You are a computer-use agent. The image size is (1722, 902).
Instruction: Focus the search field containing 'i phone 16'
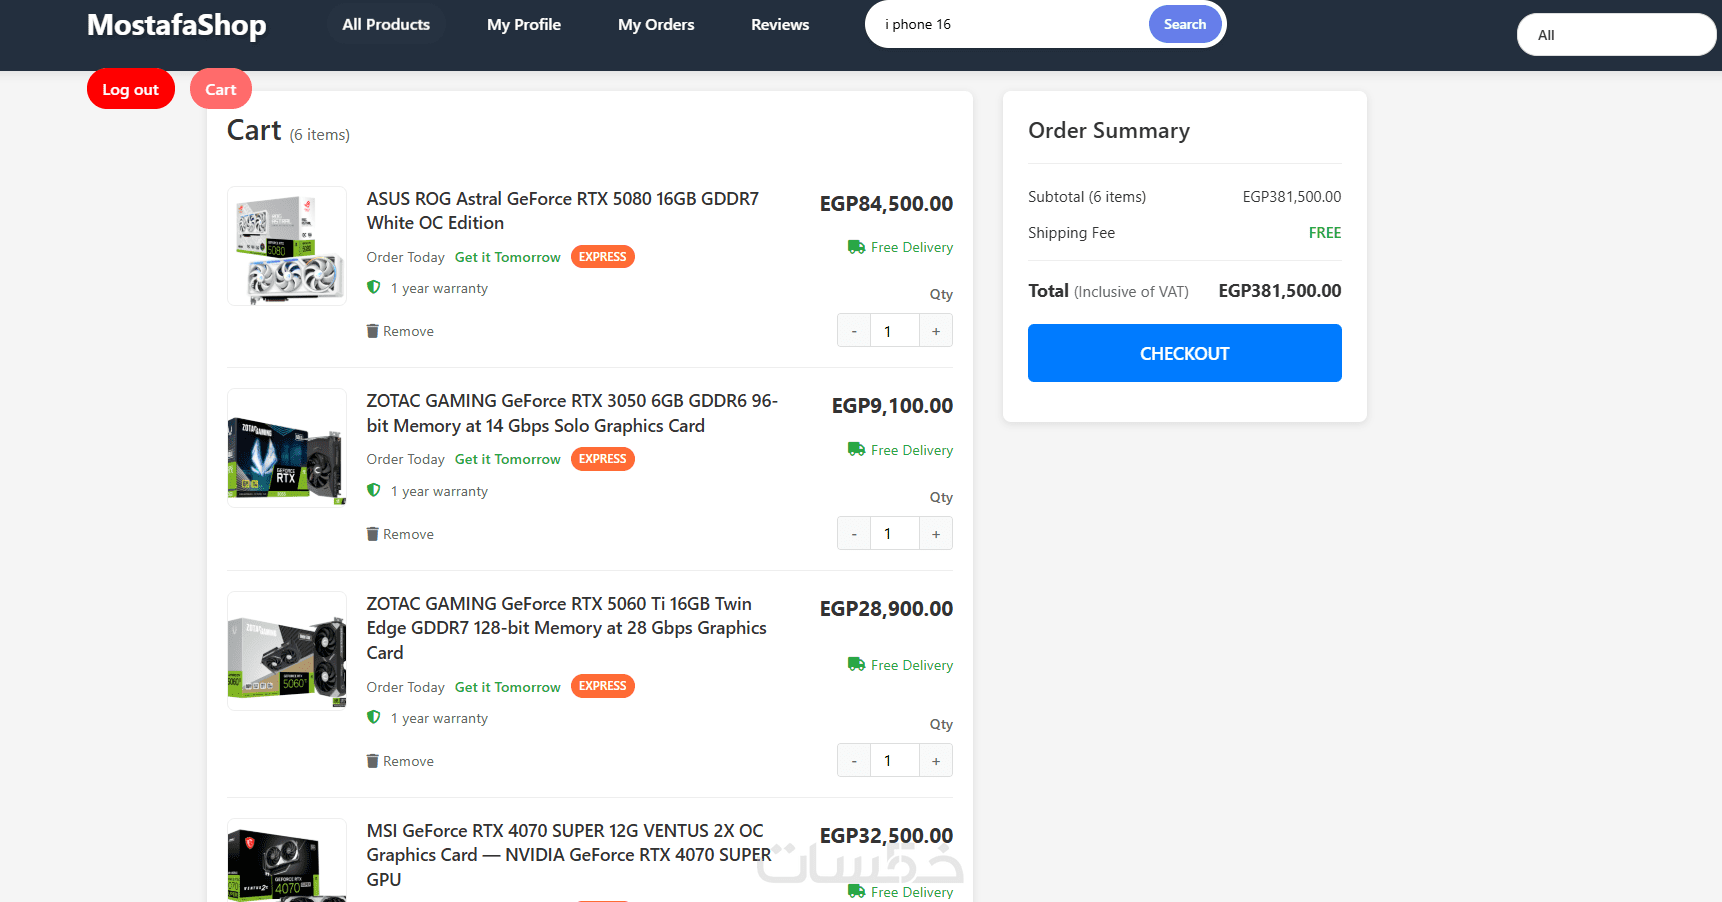pos(1008,25)
